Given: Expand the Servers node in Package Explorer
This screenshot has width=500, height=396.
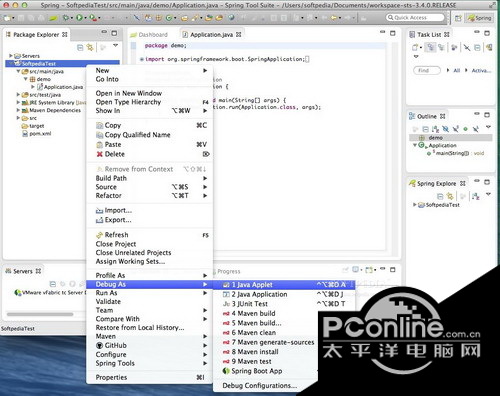Looking at the screenshot, I should point(11,56).
